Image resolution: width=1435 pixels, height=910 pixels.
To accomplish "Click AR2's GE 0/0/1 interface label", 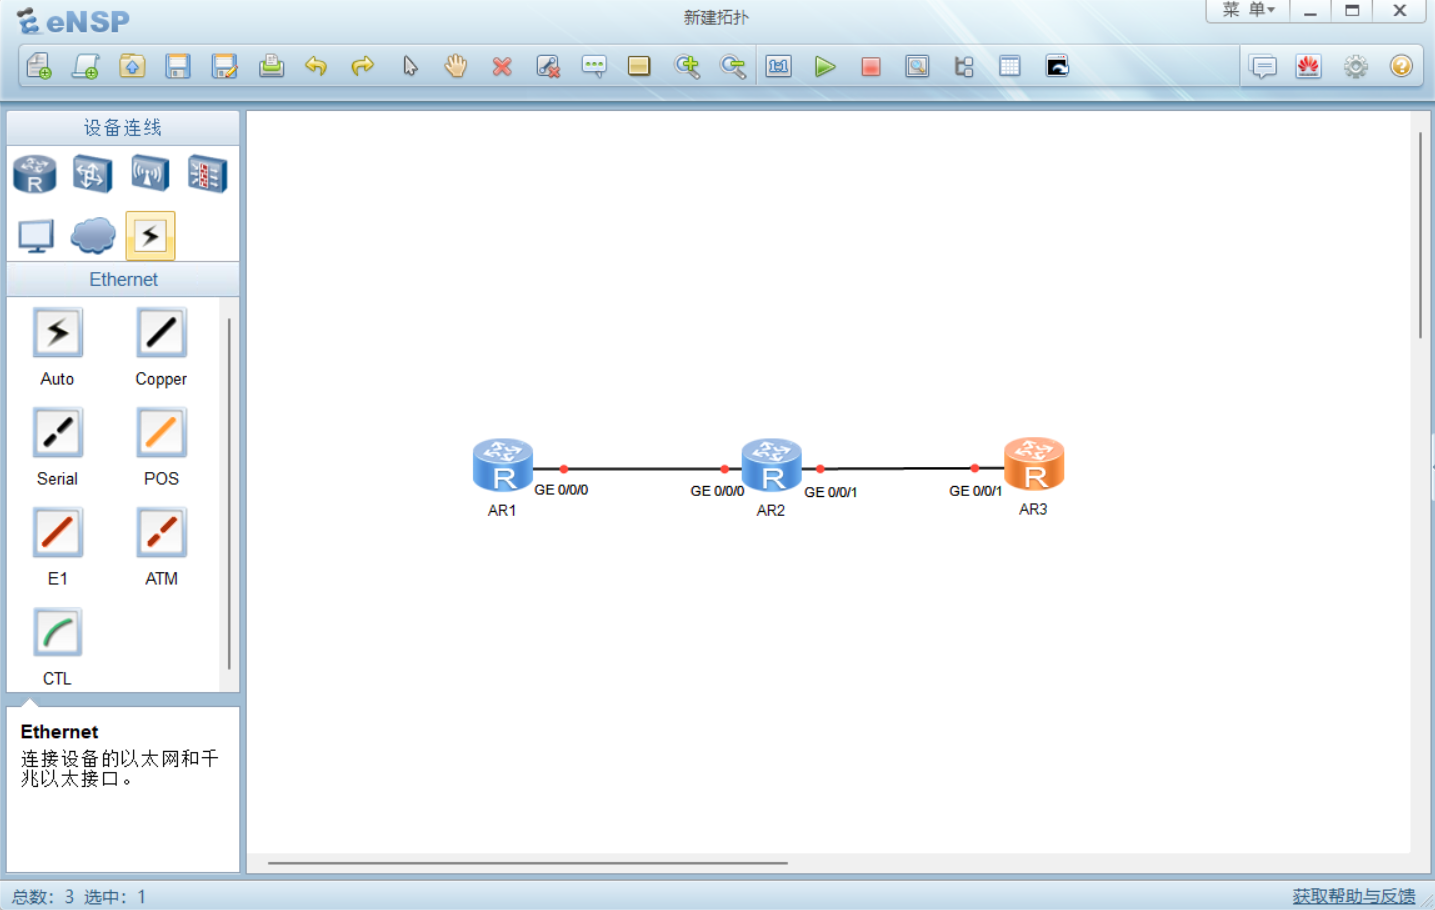I will (x=830, y=492).
